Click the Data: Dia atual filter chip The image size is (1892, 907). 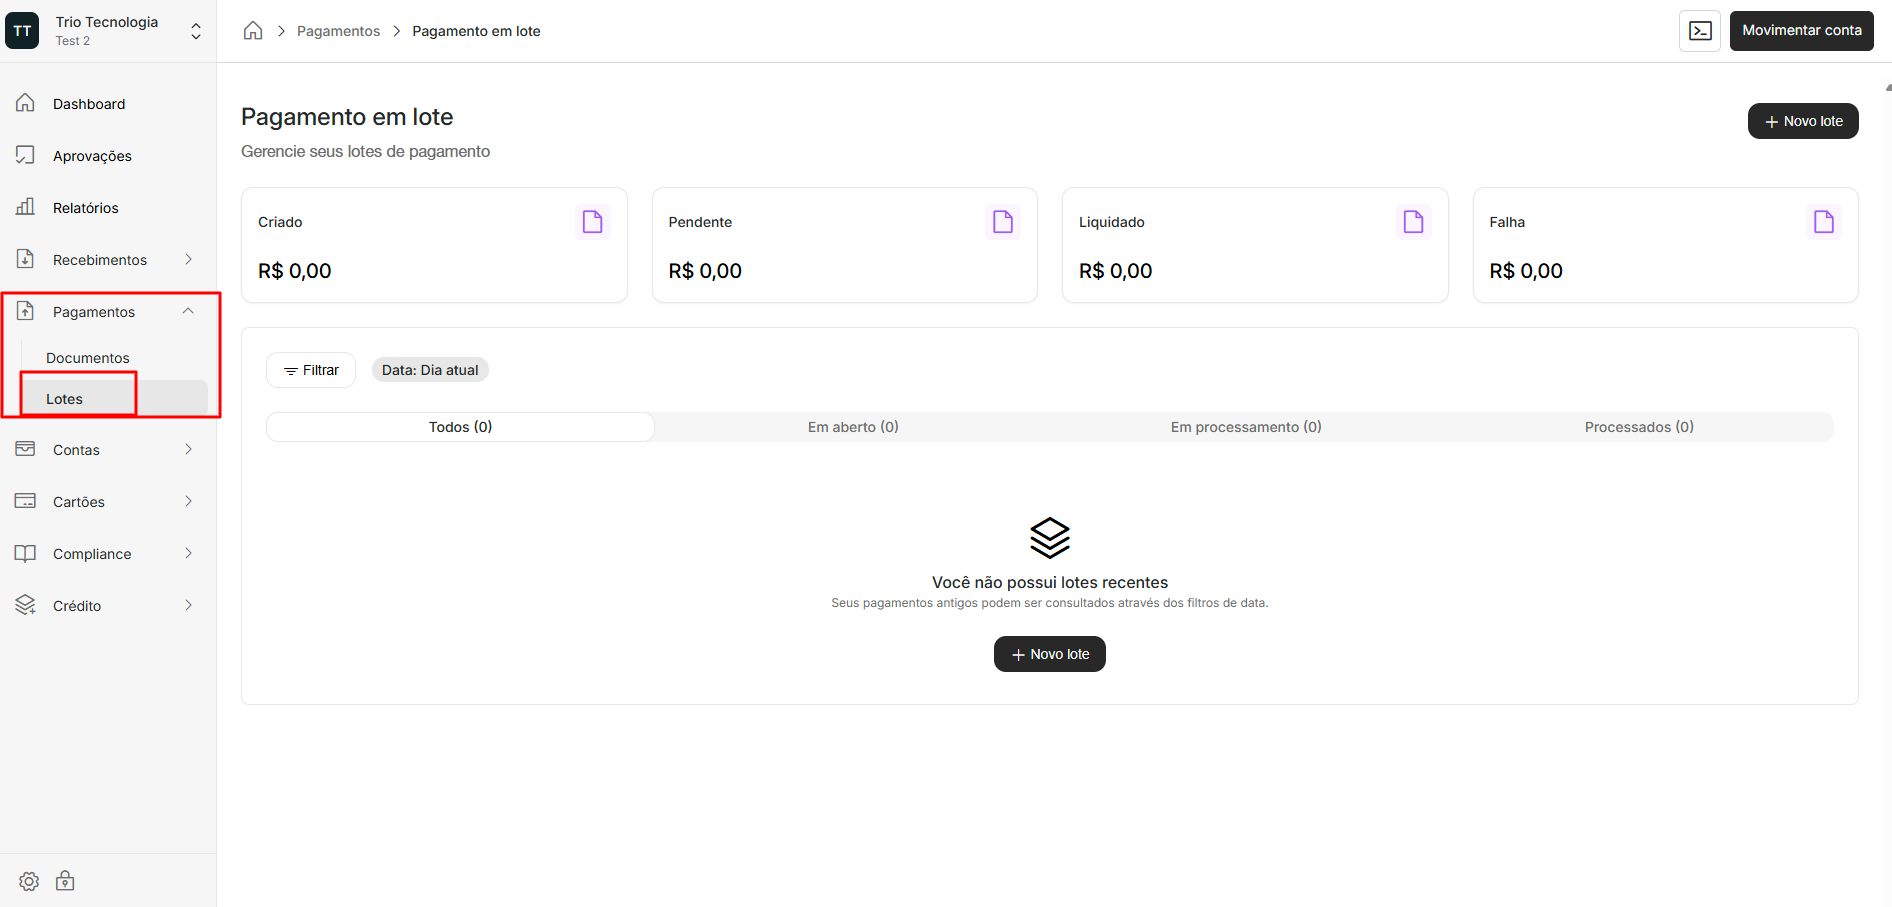(x=430, y=370)
